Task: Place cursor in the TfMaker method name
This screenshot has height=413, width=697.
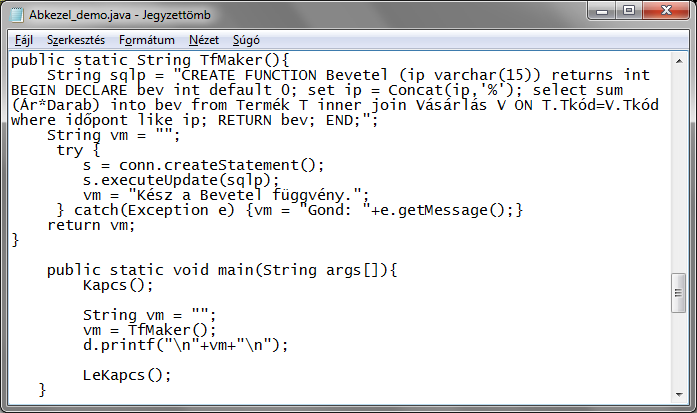Action: 231,60
